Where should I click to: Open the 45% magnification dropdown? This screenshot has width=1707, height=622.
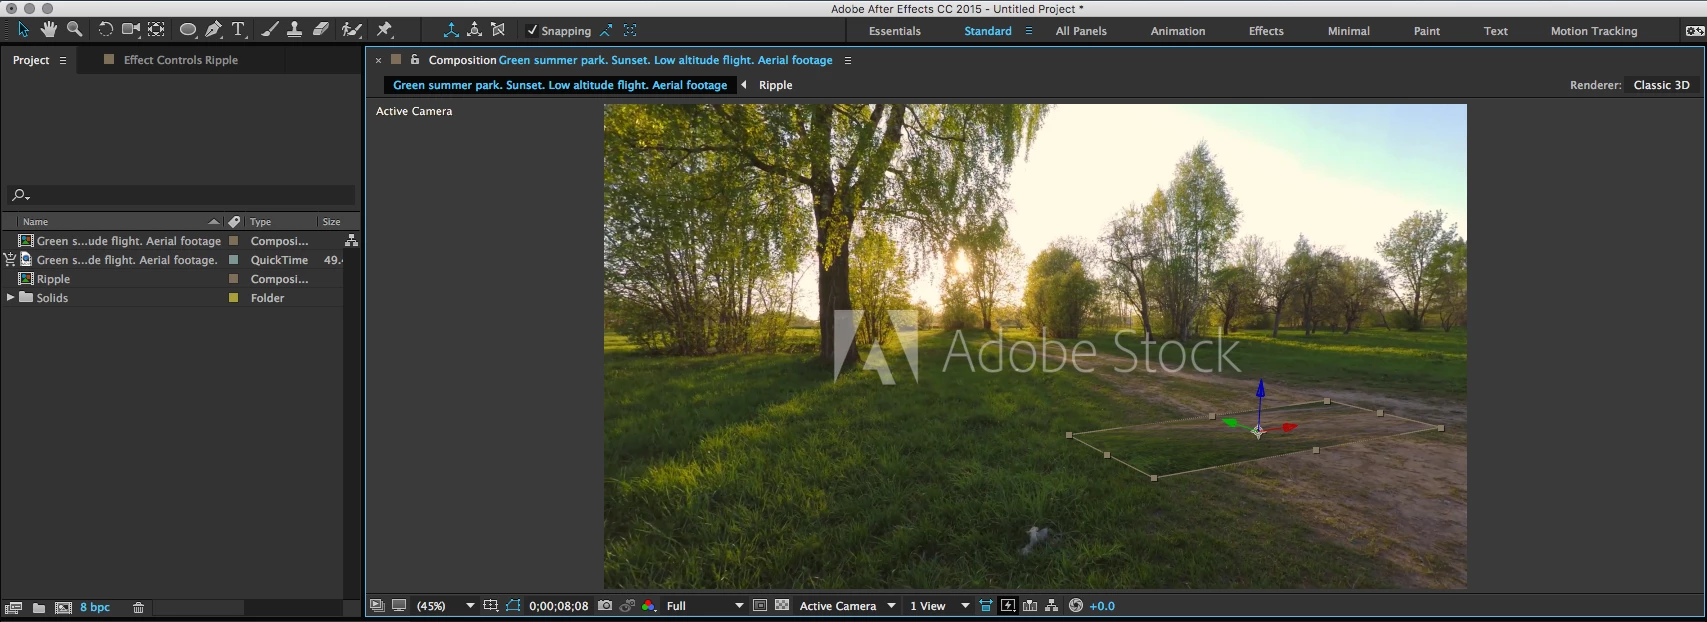[x=444, y=606]
